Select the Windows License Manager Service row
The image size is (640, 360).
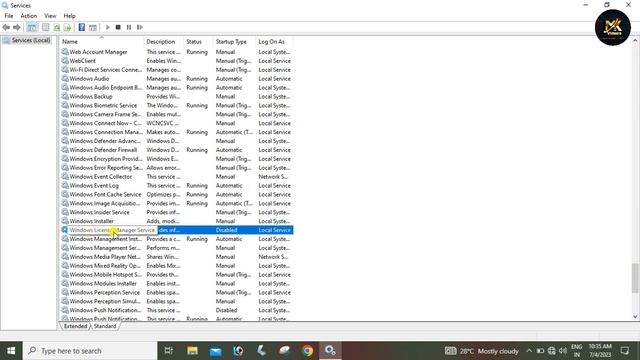(177, 230)
